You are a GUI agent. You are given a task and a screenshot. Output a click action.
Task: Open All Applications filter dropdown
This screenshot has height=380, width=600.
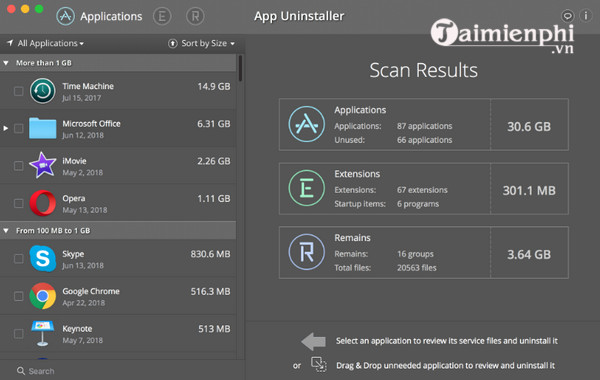pos(51,43)
